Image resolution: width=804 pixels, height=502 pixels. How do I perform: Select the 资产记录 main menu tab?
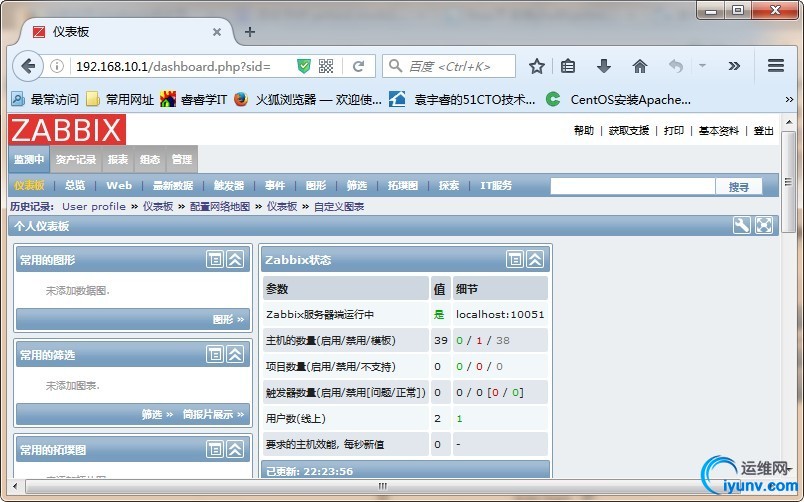click(76, 159)
